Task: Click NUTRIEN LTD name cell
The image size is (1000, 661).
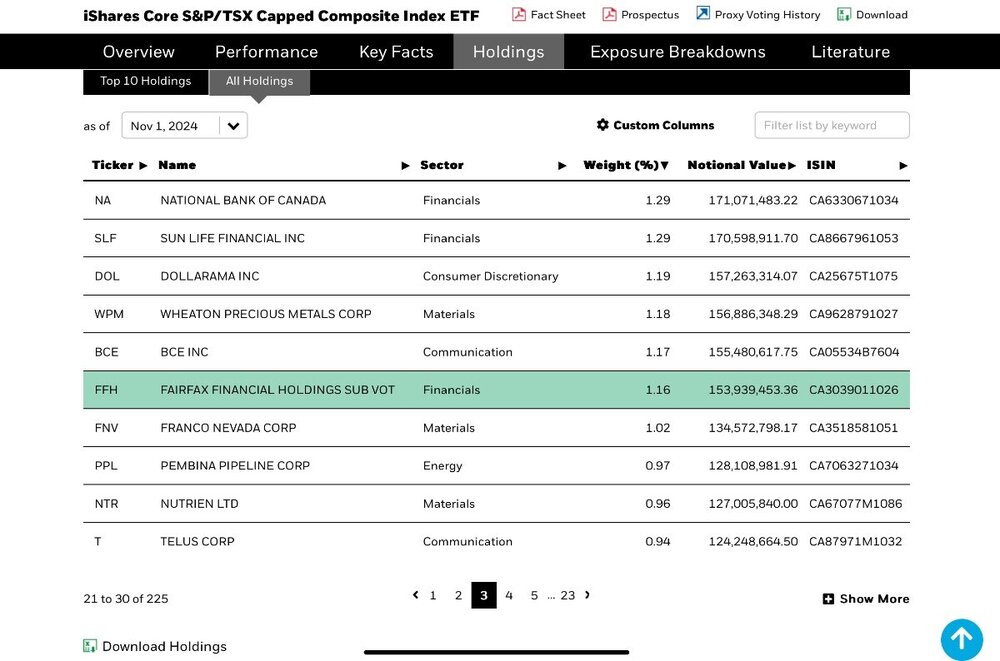Action: click(x=199, y=504)
